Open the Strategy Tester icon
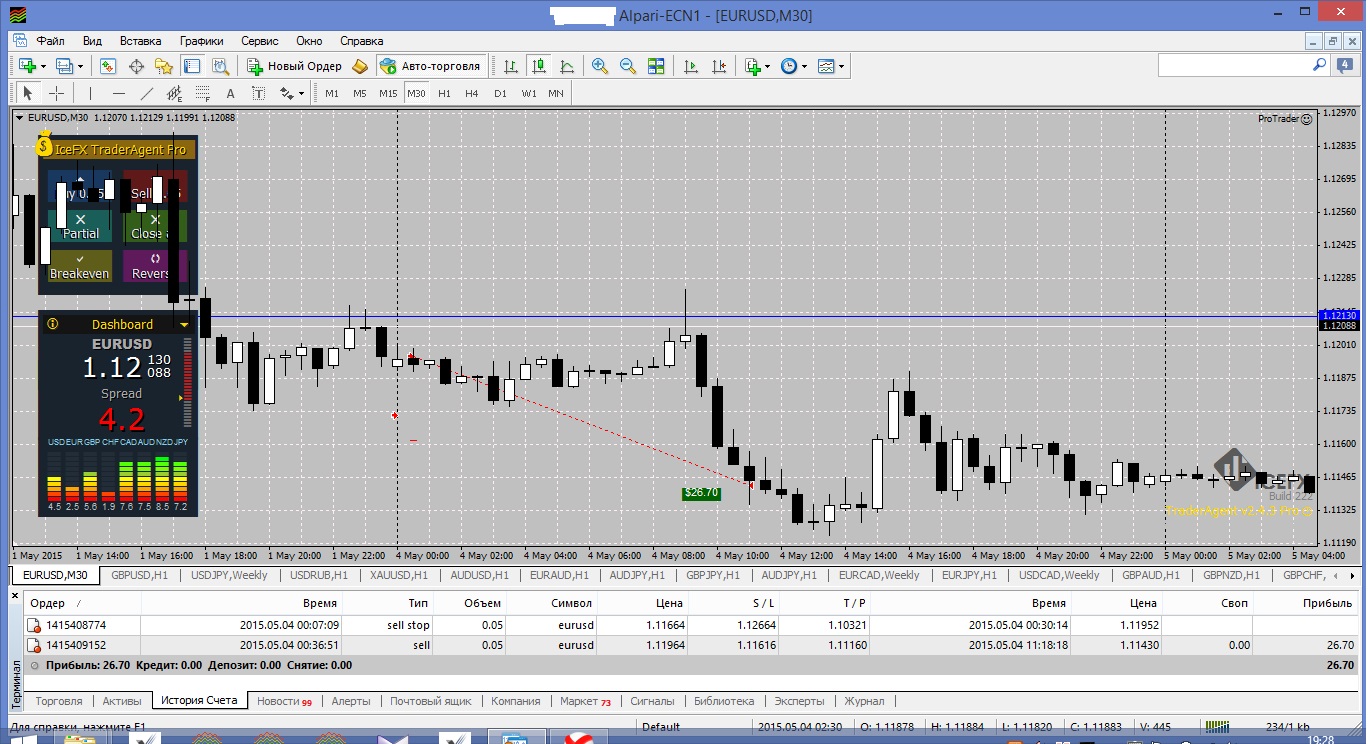The image size is (1370, 744). [220, 66]
